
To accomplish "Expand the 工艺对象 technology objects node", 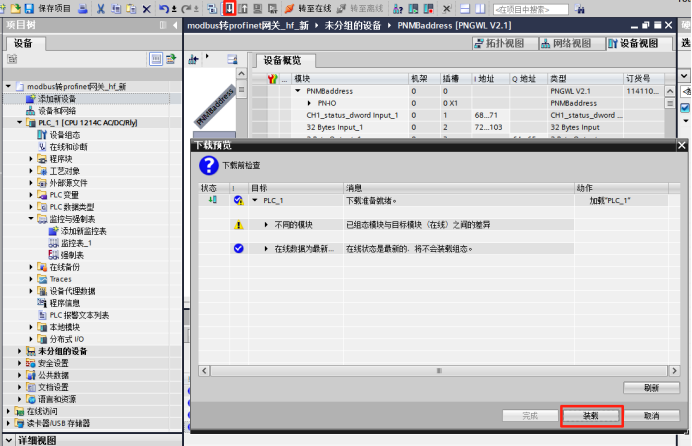I will pos(31,171).
